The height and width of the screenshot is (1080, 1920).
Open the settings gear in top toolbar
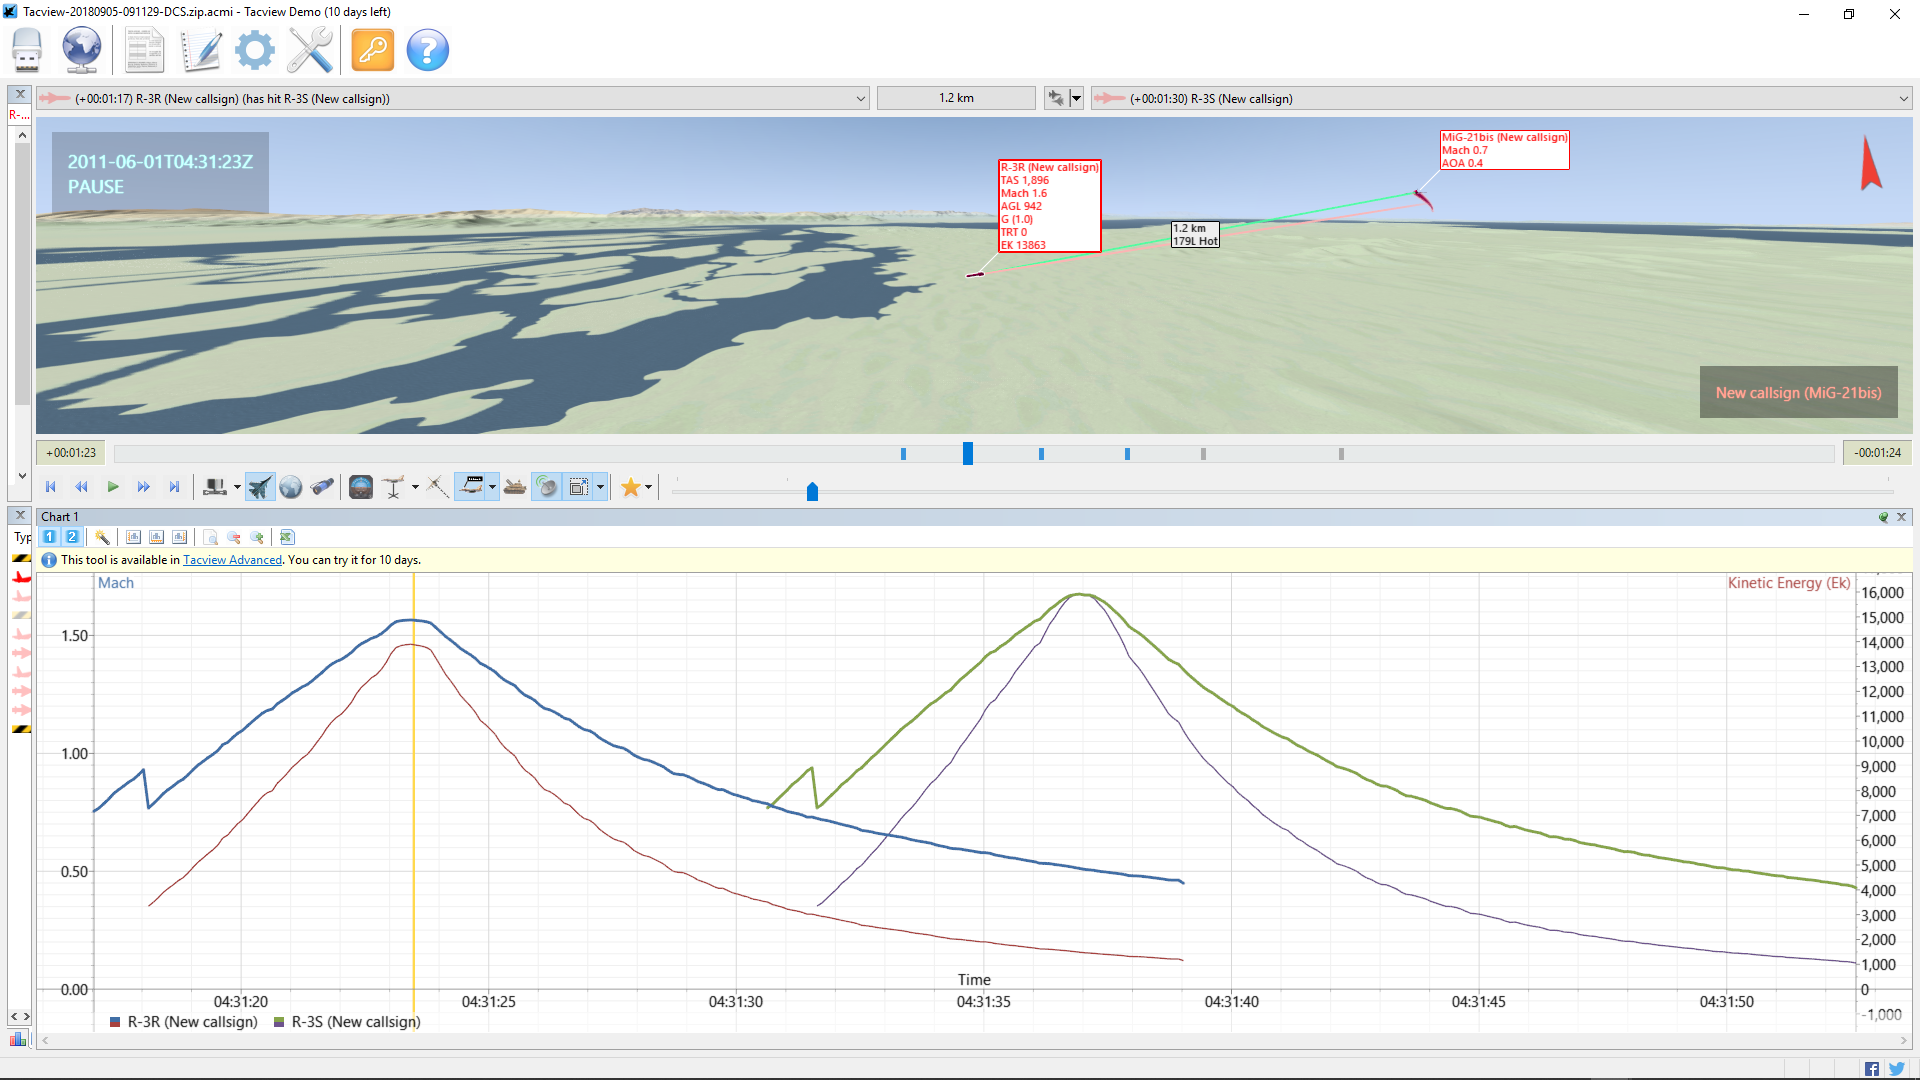pyautogui.click(x=255, y=50)
